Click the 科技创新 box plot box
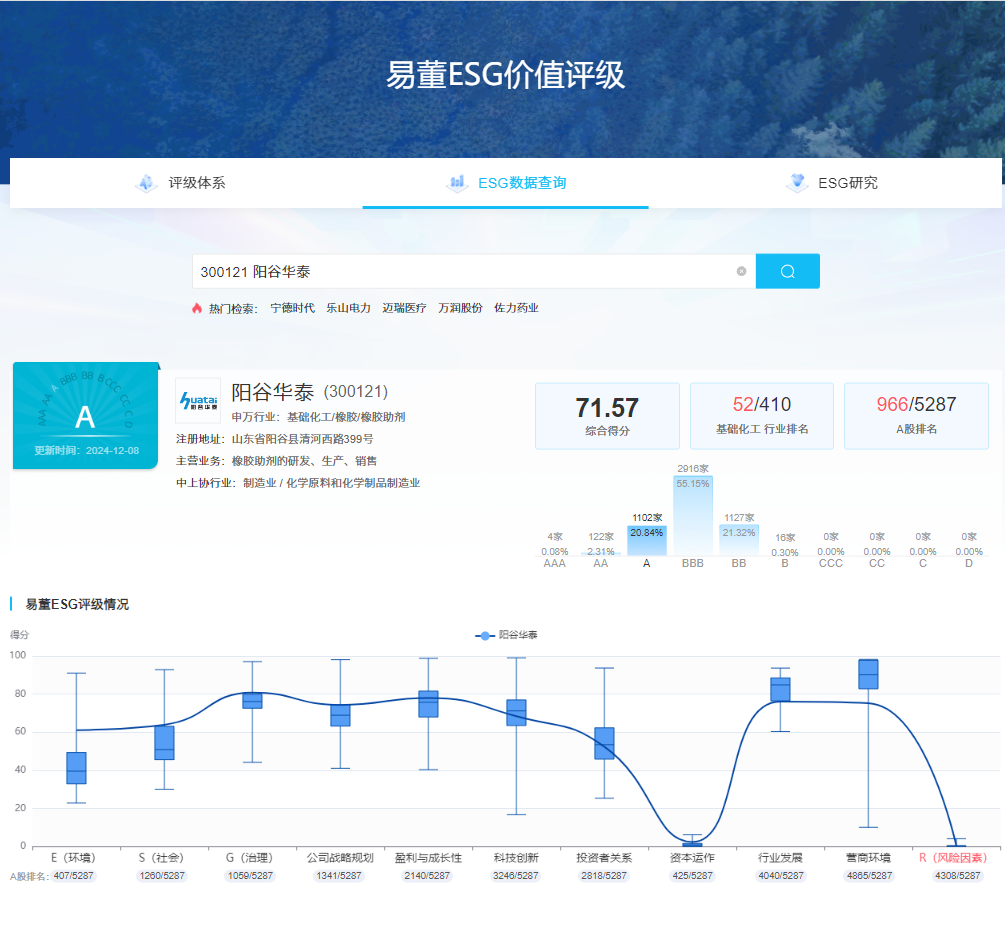1005x931 pixels. [x=516, y=713]
